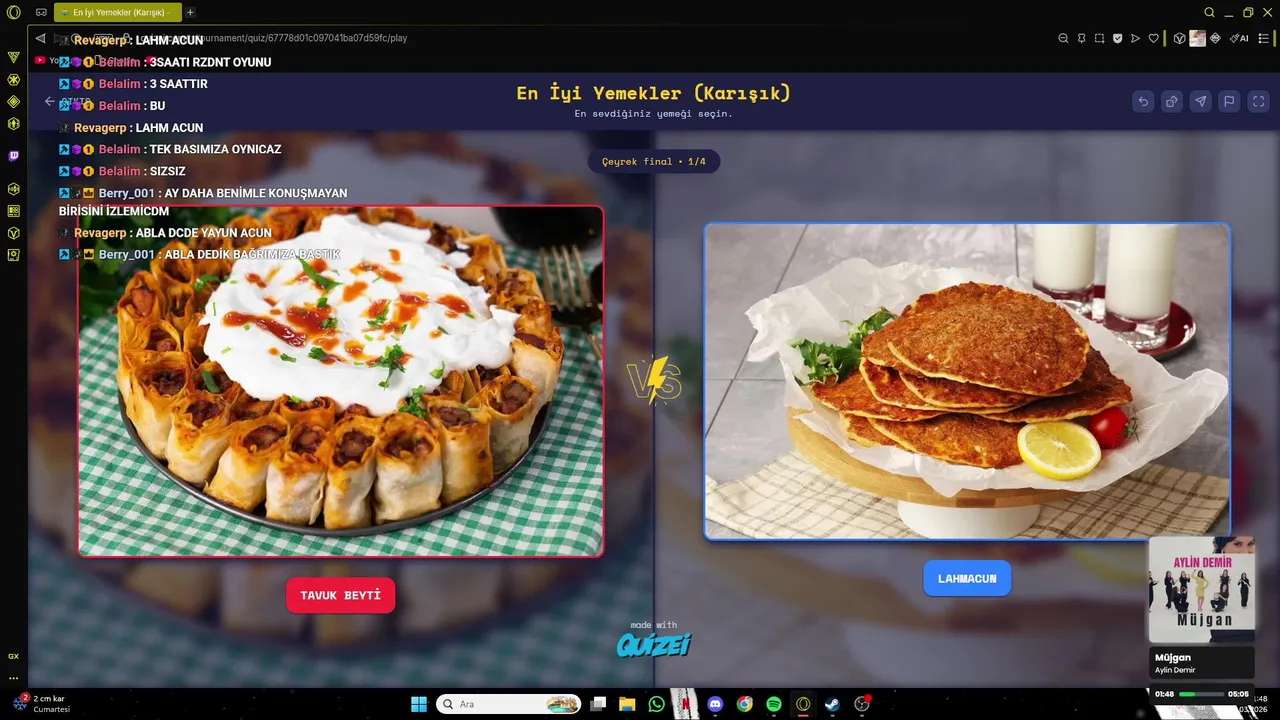Open the Quizei logo link

[654, 645]
